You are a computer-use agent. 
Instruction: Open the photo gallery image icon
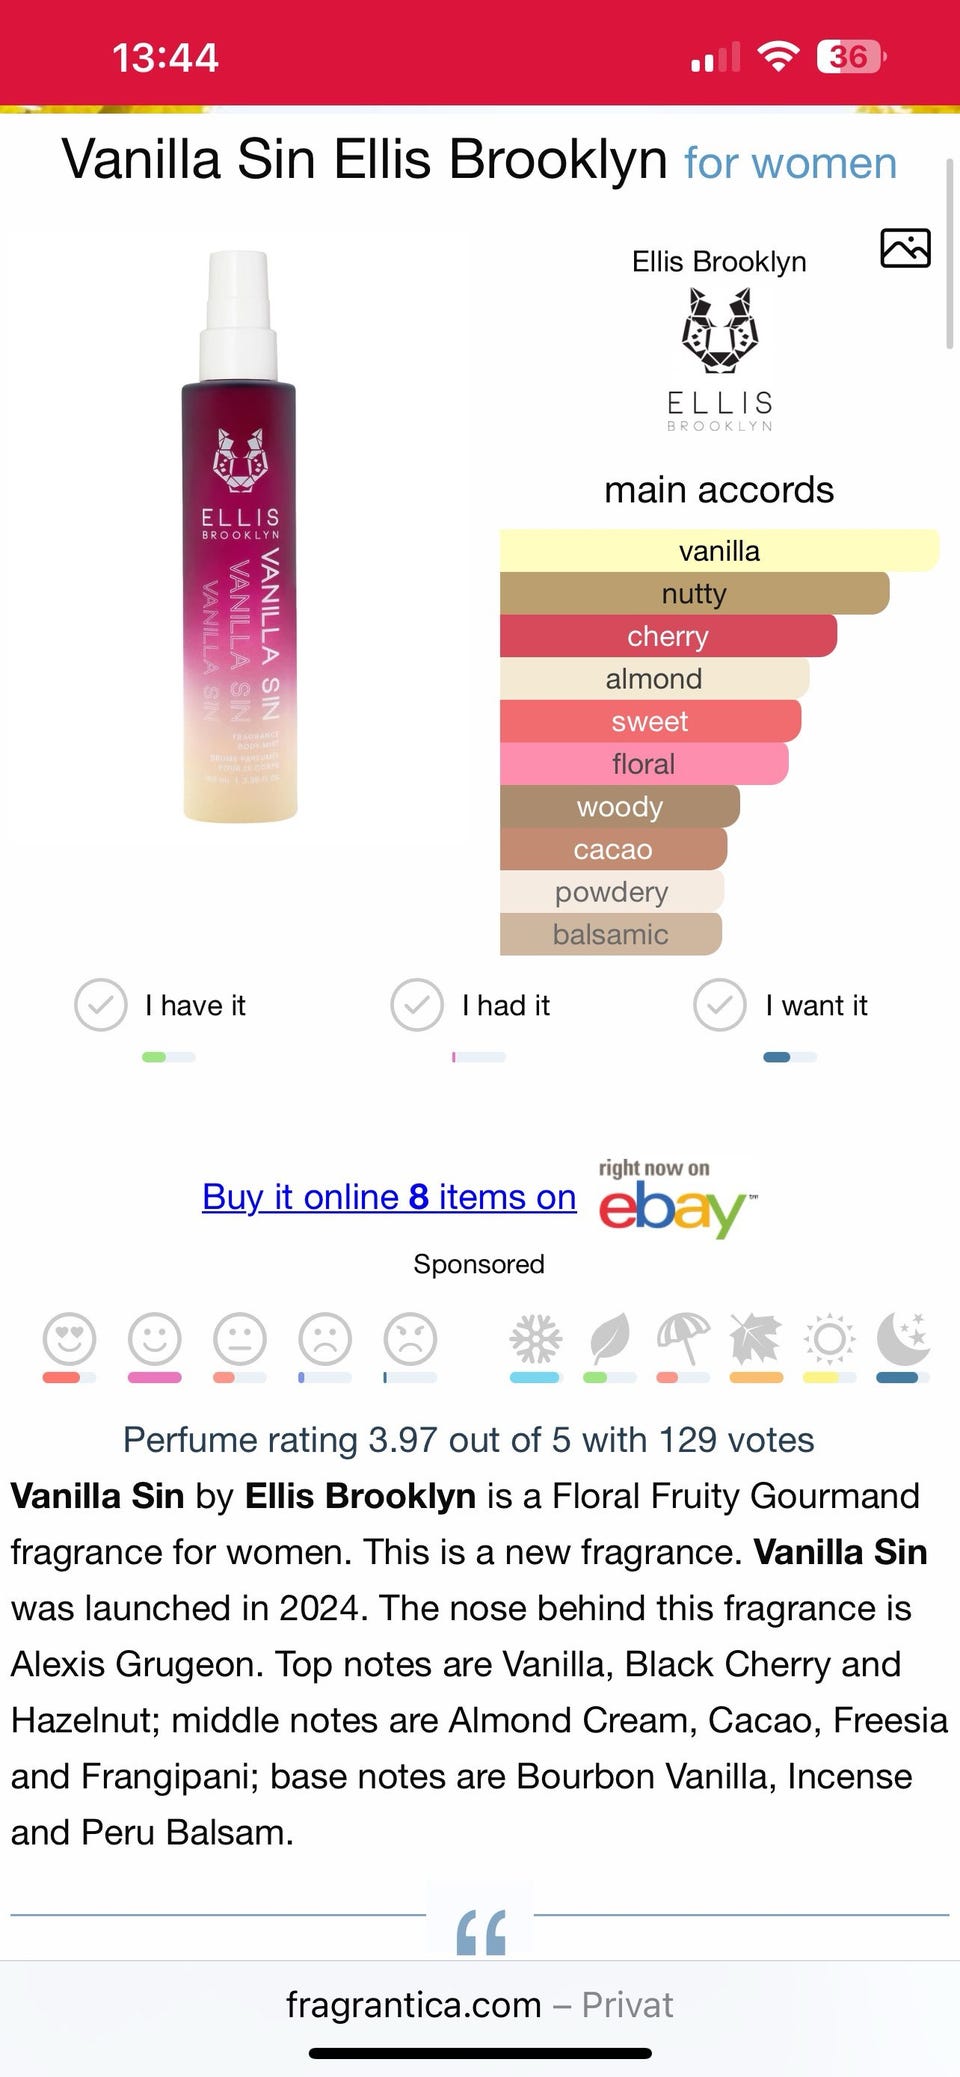coord(905,248)
